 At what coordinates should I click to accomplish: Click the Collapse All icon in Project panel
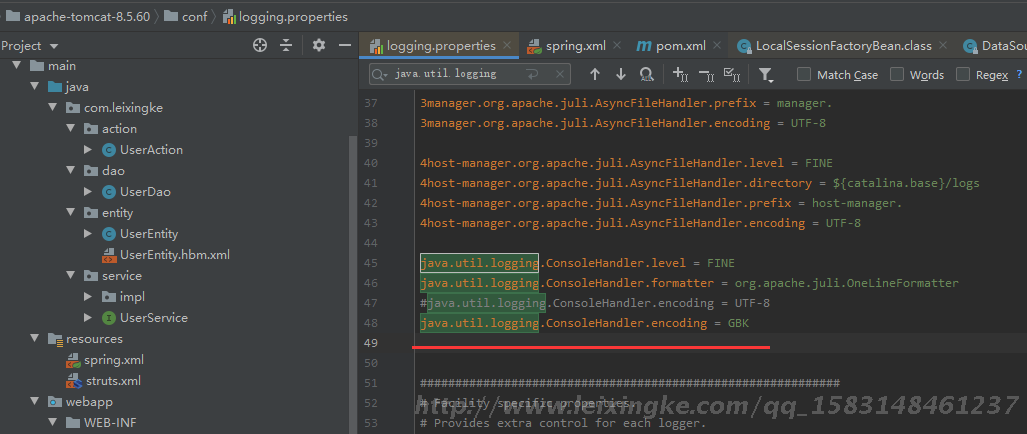[286, 45]
